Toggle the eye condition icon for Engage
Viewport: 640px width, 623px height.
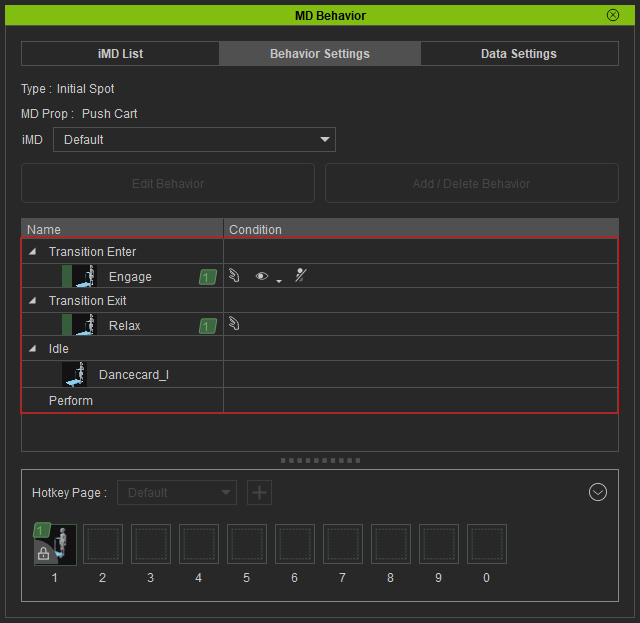[262, 276]
